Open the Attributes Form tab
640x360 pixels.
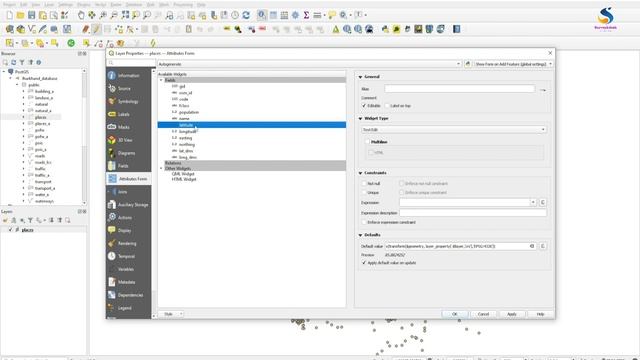129,179
